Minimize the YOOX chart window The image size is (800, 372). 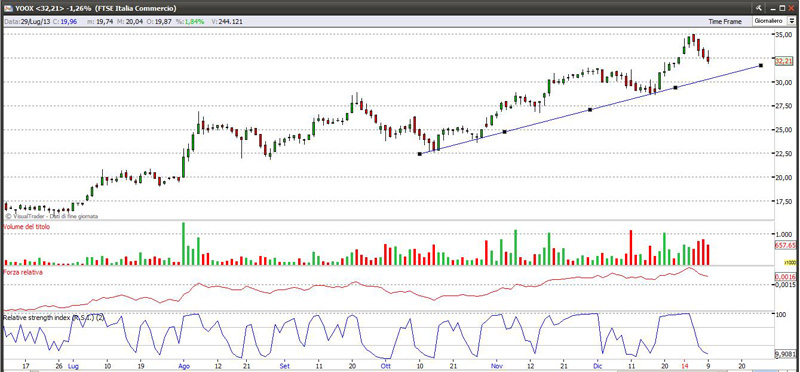coord(772,8)
